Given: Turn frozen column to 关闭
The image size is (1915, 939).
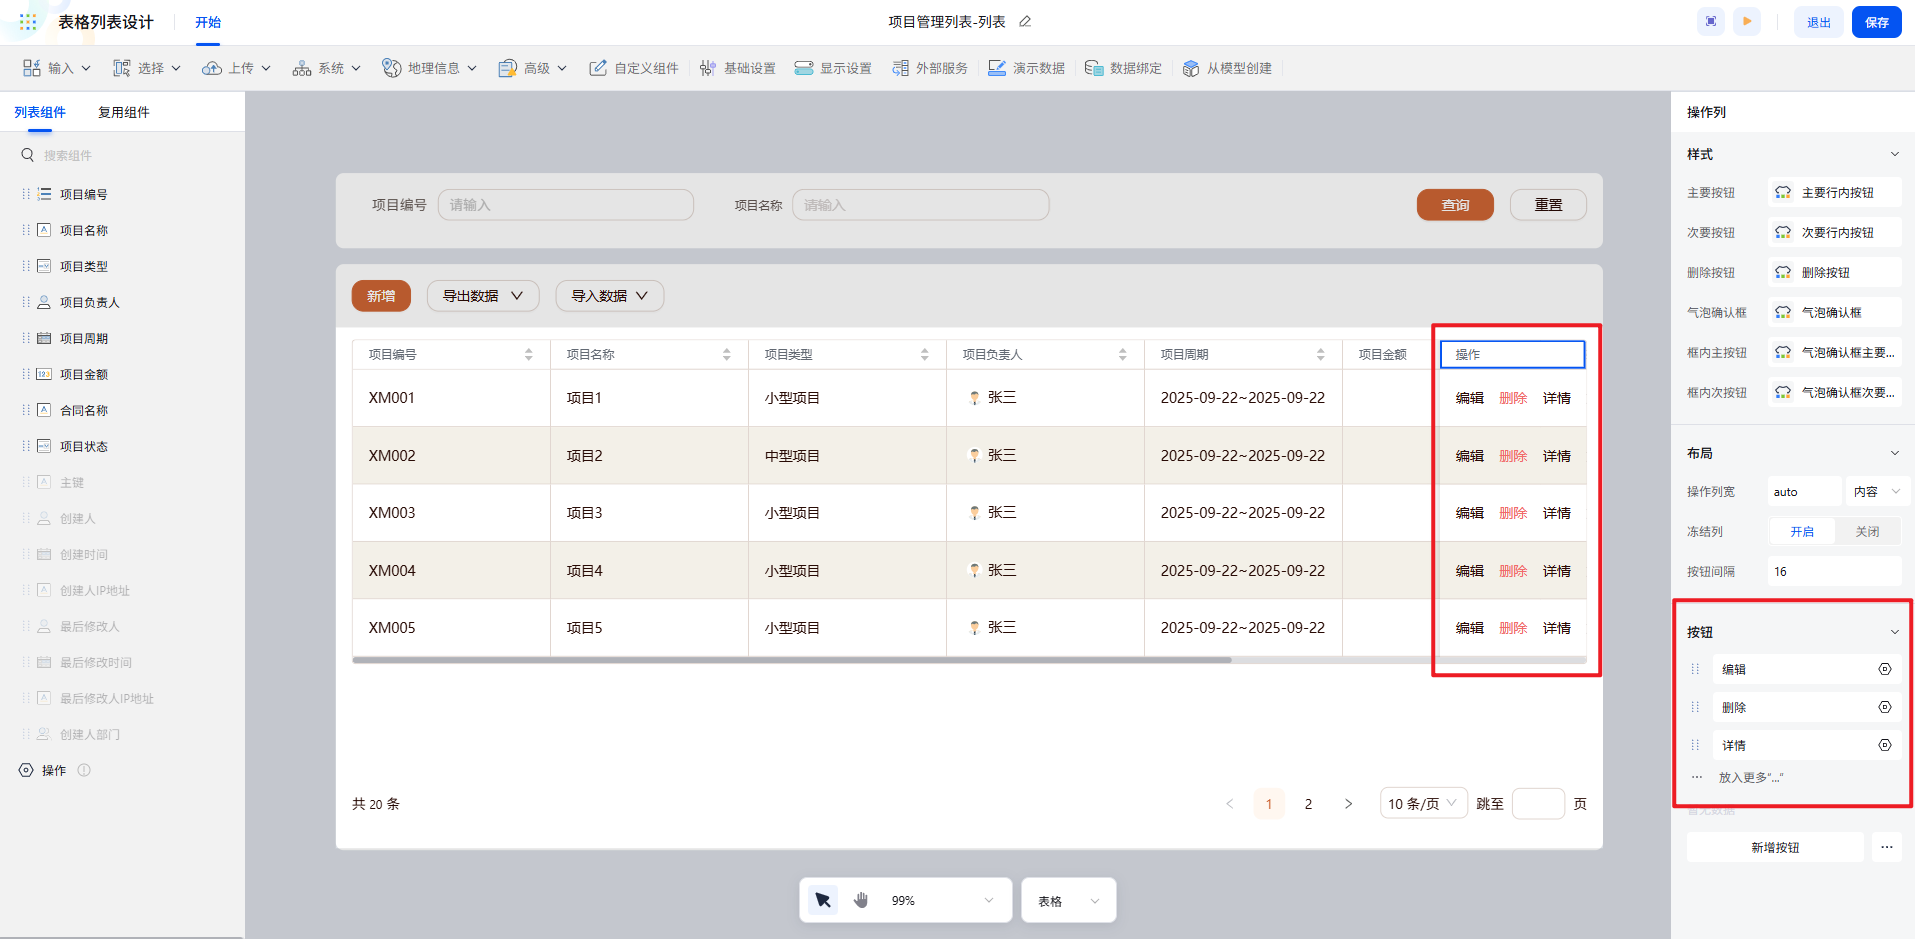Looking at the screenshot, I should point(1867,532).
